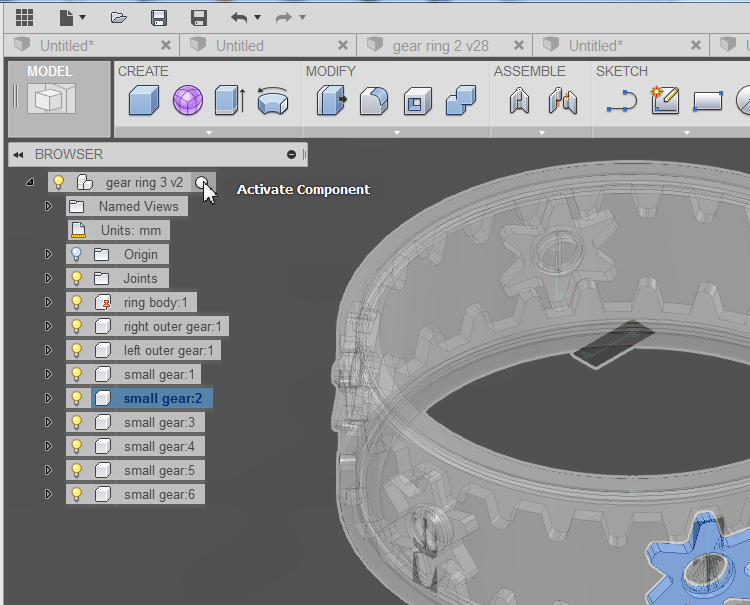
Task: Select small gear:6 in browser tree
Action: (x=158, y=494)
